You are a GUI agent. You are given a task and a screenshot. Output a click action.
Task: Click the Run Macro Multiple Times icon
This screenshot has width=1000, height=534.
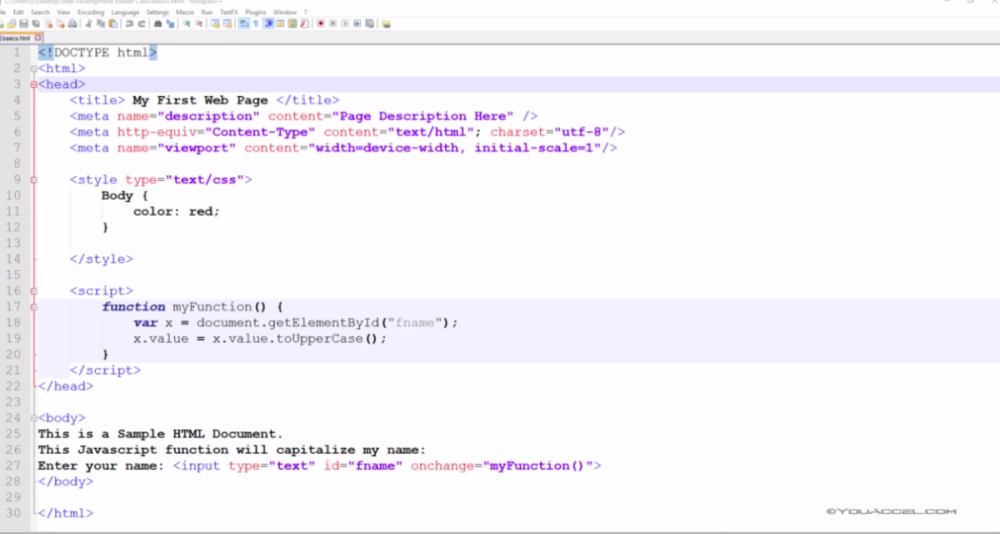(357, 24)
